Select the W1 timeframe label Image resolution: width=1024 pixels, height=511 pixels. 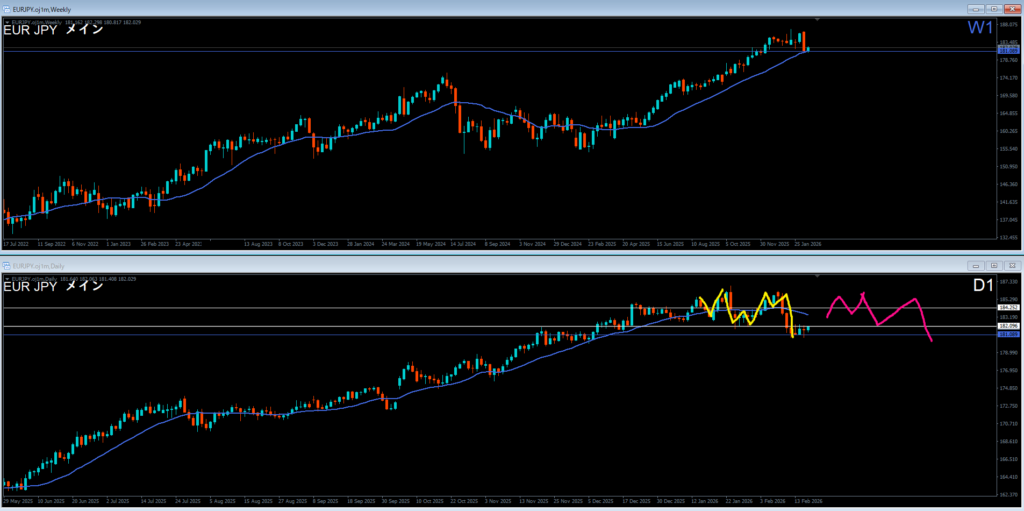pos(981,28)
